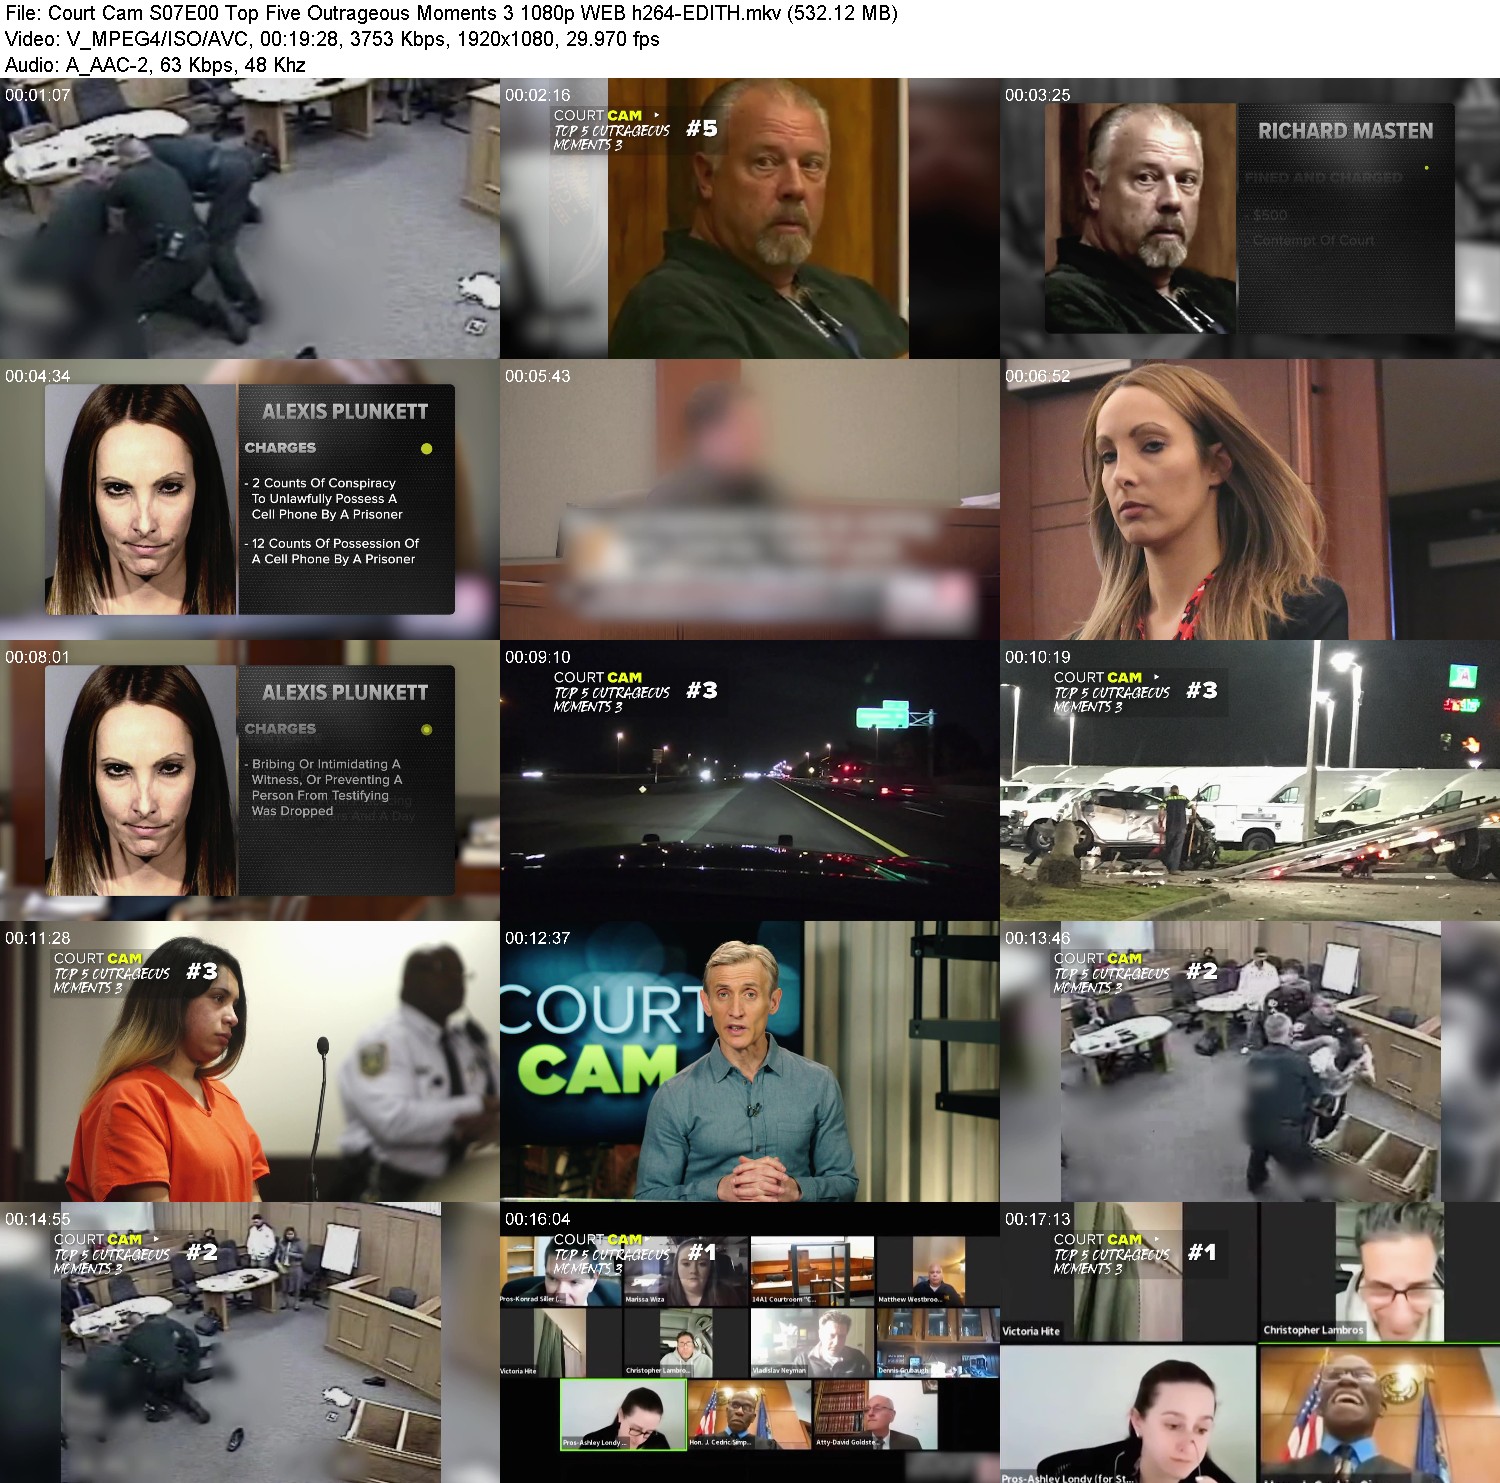This screenshot has width=1500, height=1483.
Task: Click the zoom hearing frame at 00:17:13
Action: point(1250,1343)
